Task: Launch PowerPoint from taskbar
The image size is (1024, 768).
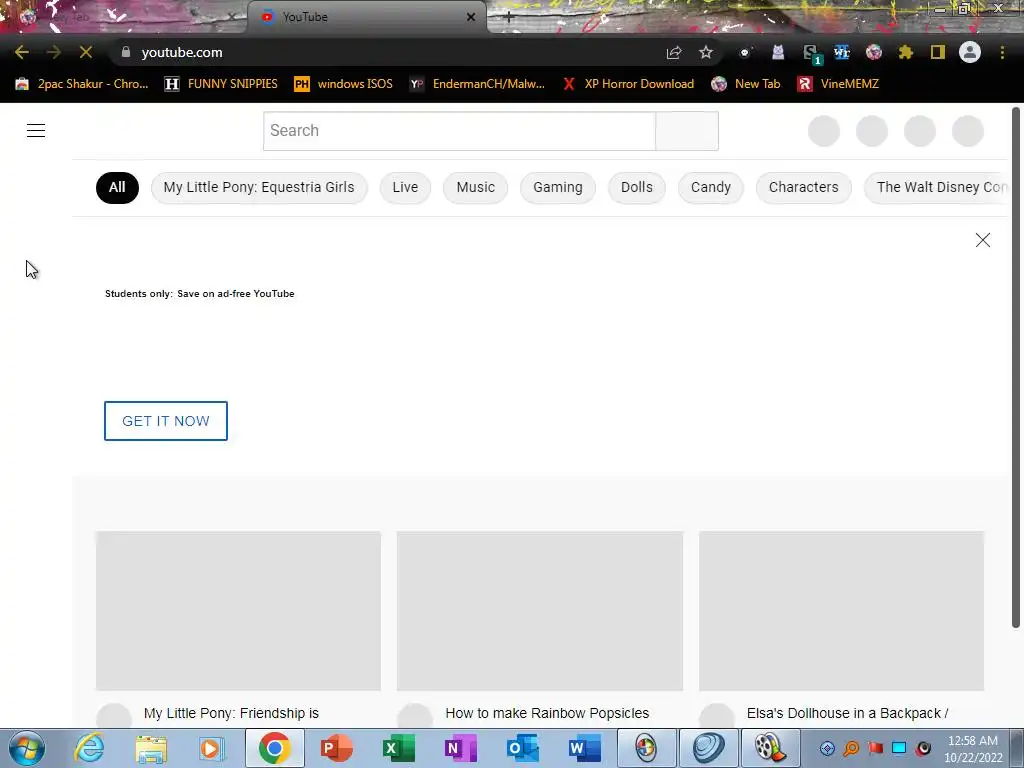Action: pos(337,748)
